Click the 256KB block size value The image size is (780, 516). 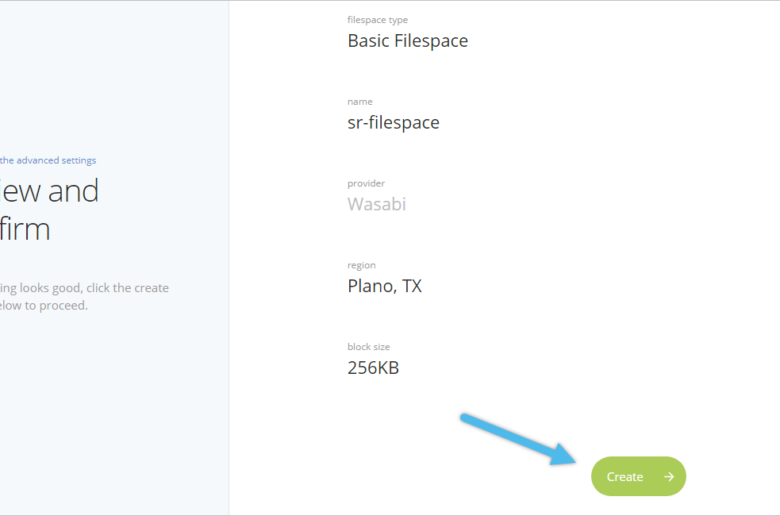373,368
